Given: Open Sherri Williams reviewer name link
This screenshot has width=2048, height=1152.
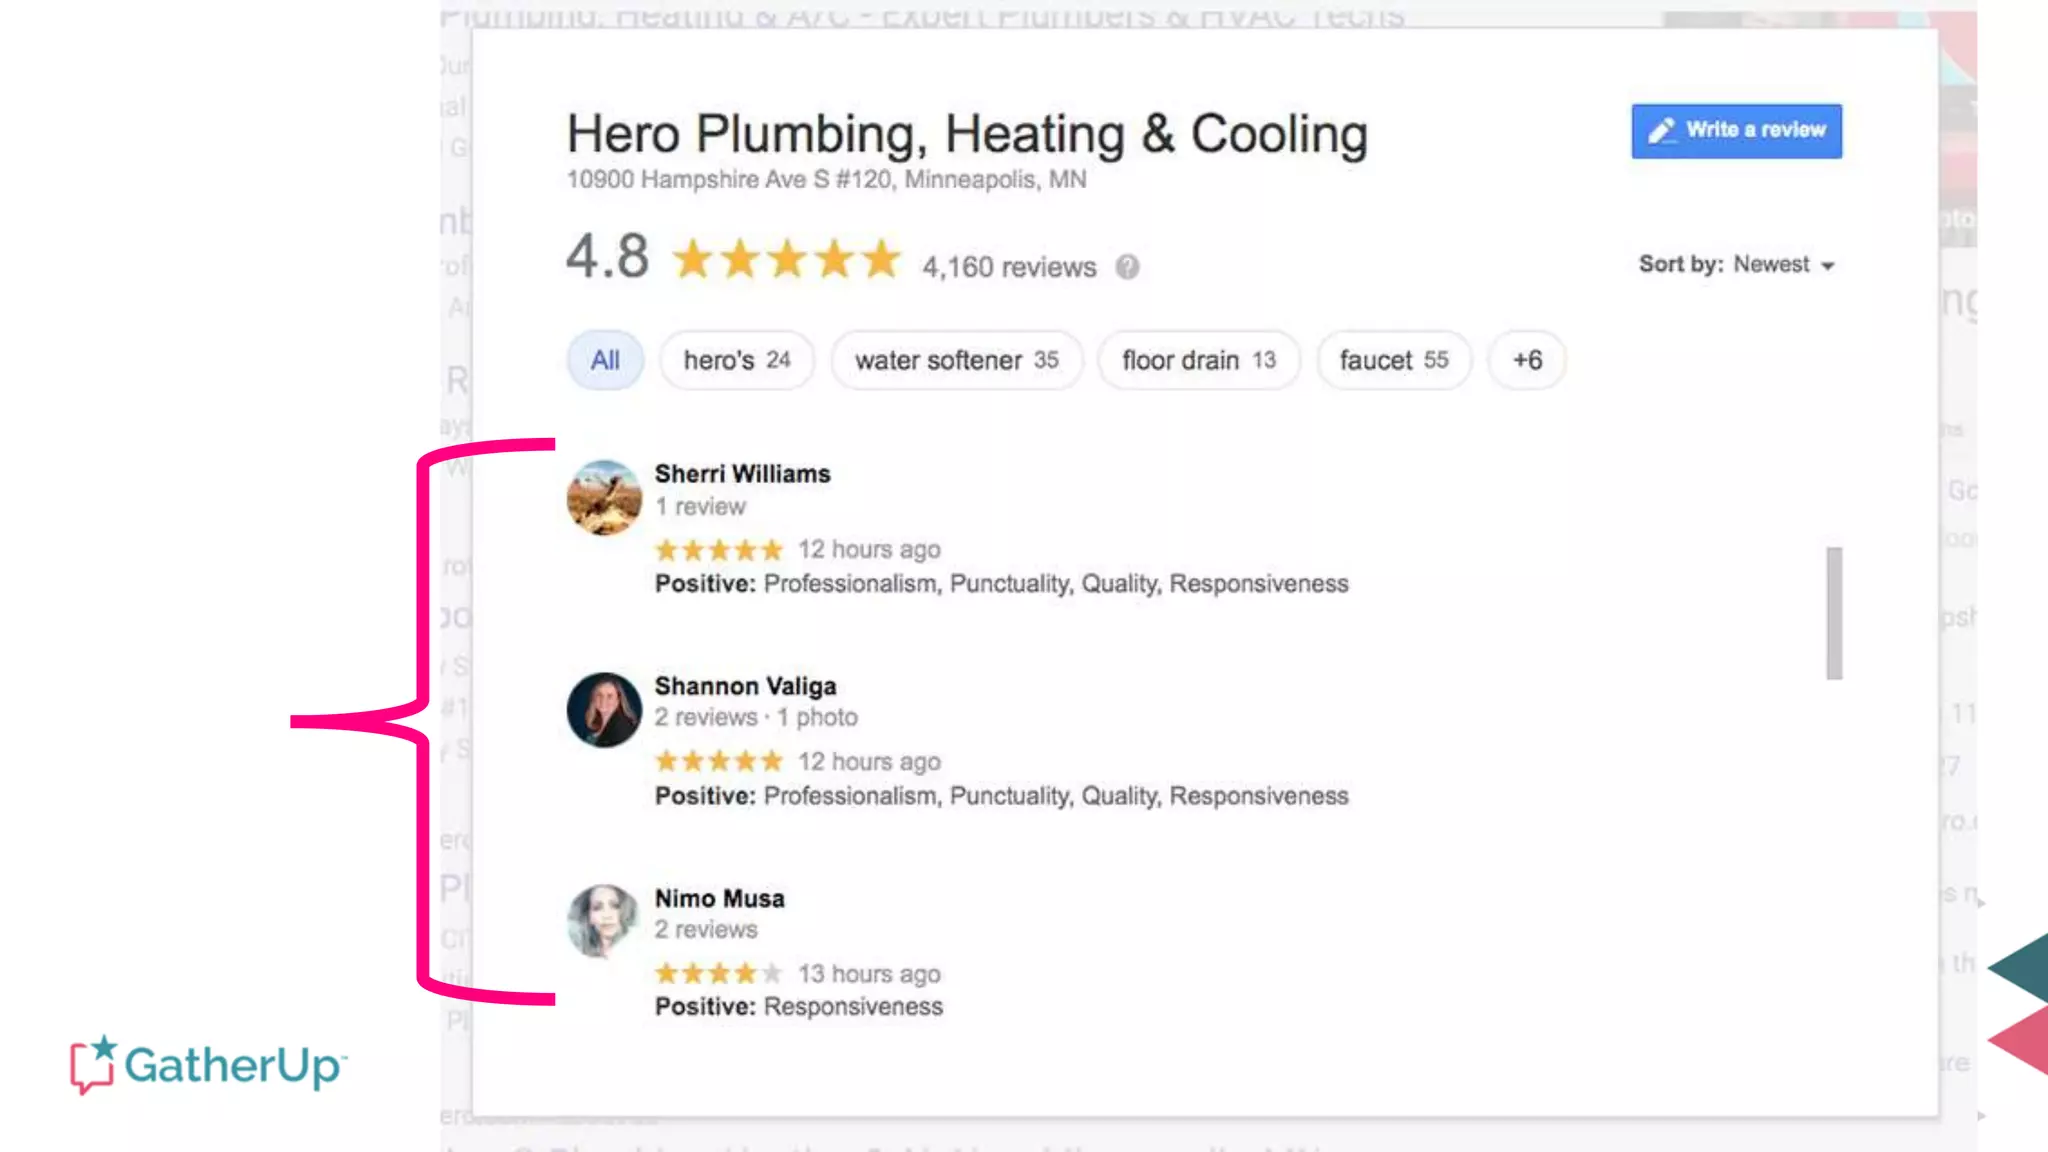Looking at the screenshot, I should pos(742,474).
